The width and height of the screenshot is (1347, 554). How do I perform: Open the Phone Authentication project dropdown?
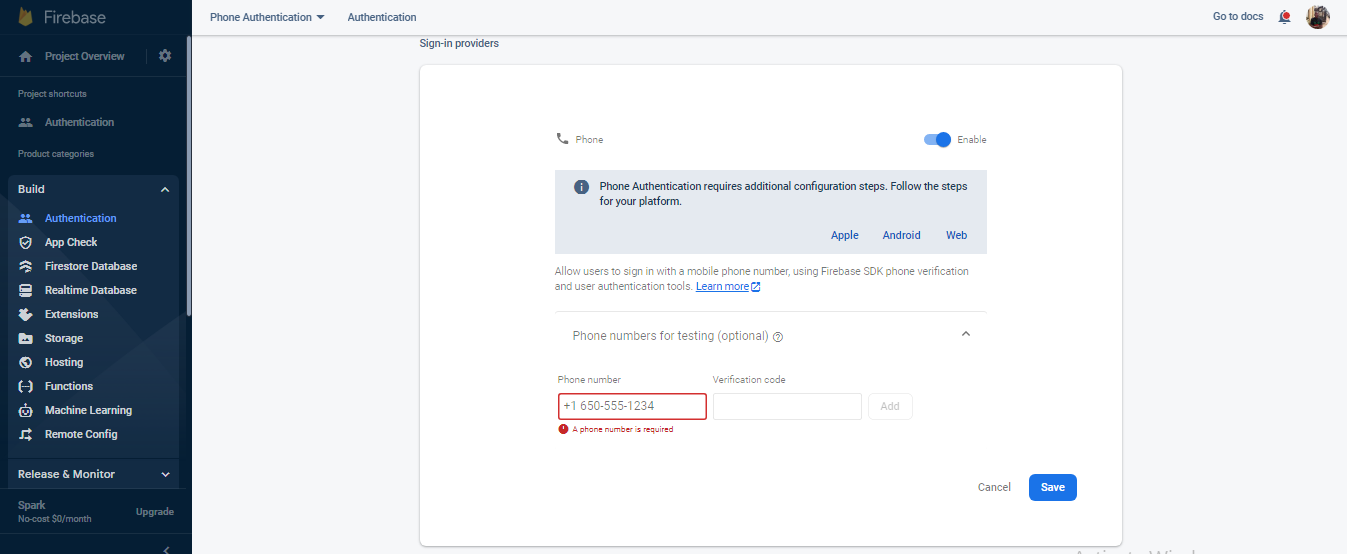pos(267,17)
